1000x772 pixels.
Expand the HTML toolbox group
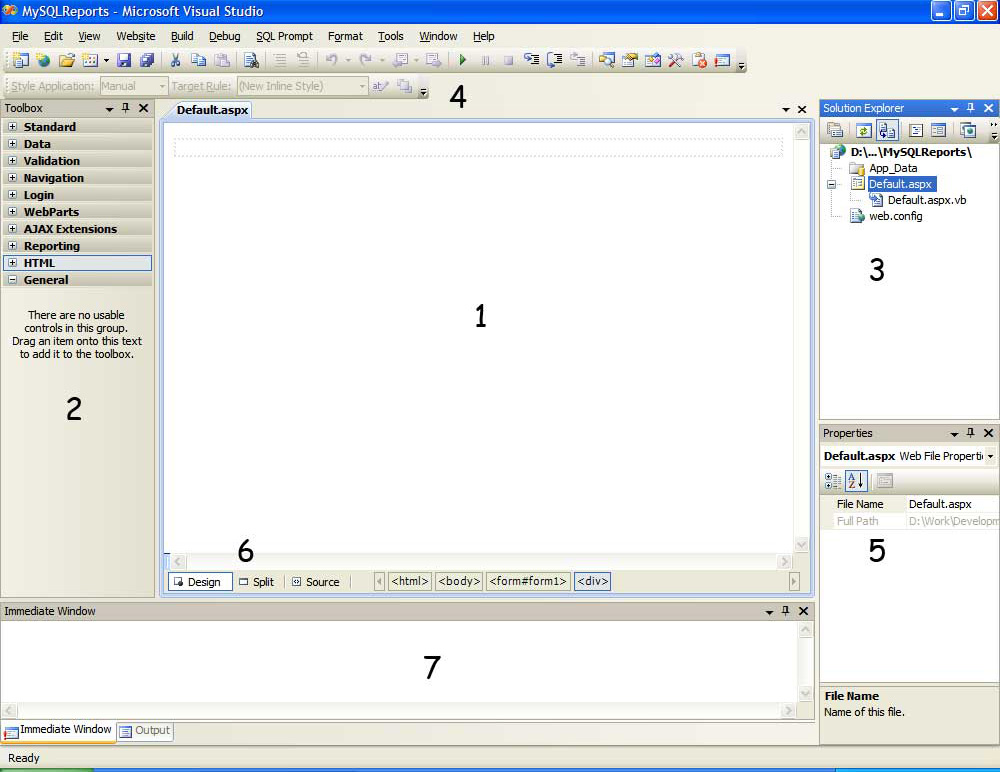12,262
